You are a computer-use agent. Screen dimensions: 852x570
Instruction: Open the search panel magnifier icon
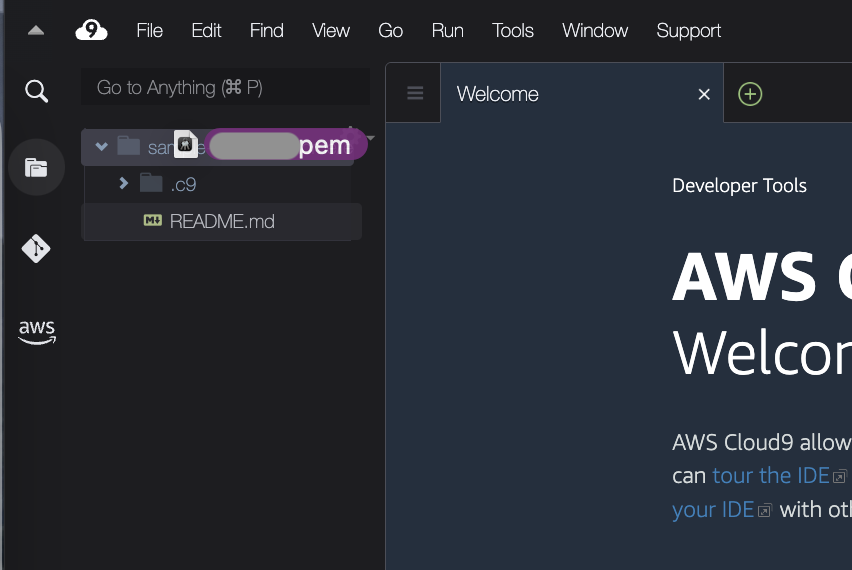pos(36,91)
